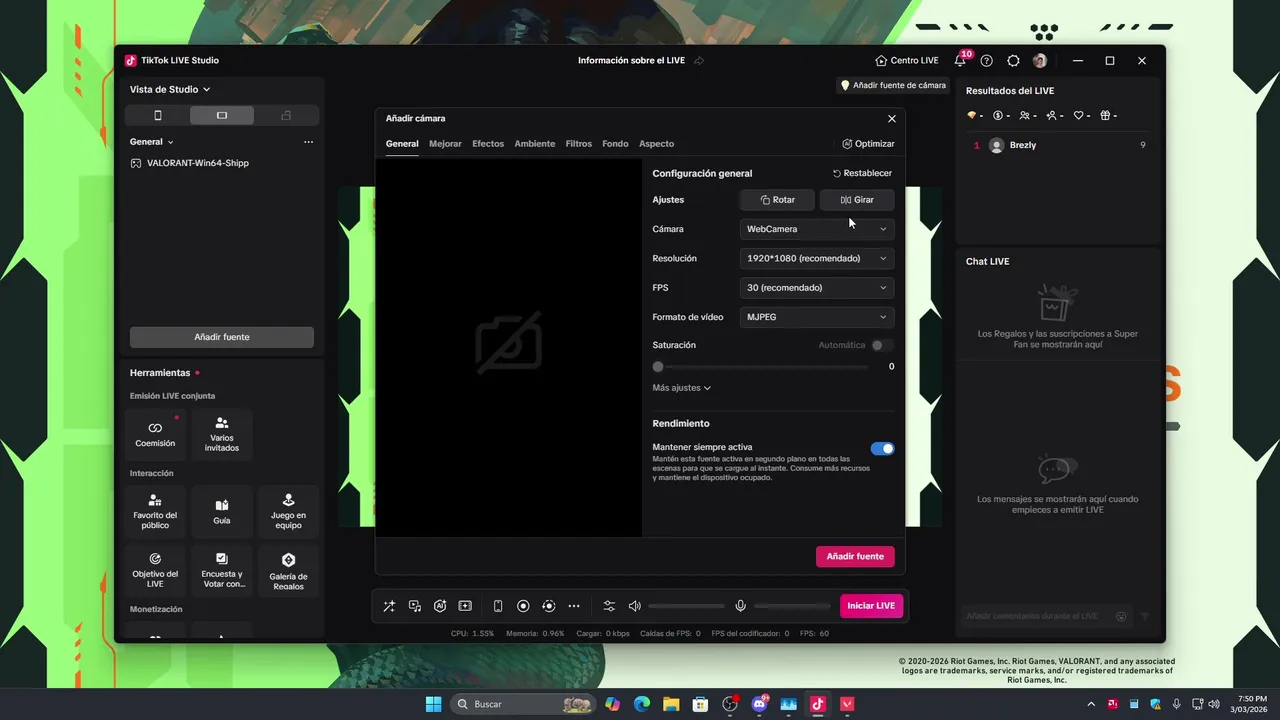Collapse the General scene chevron

click(171, 142)
